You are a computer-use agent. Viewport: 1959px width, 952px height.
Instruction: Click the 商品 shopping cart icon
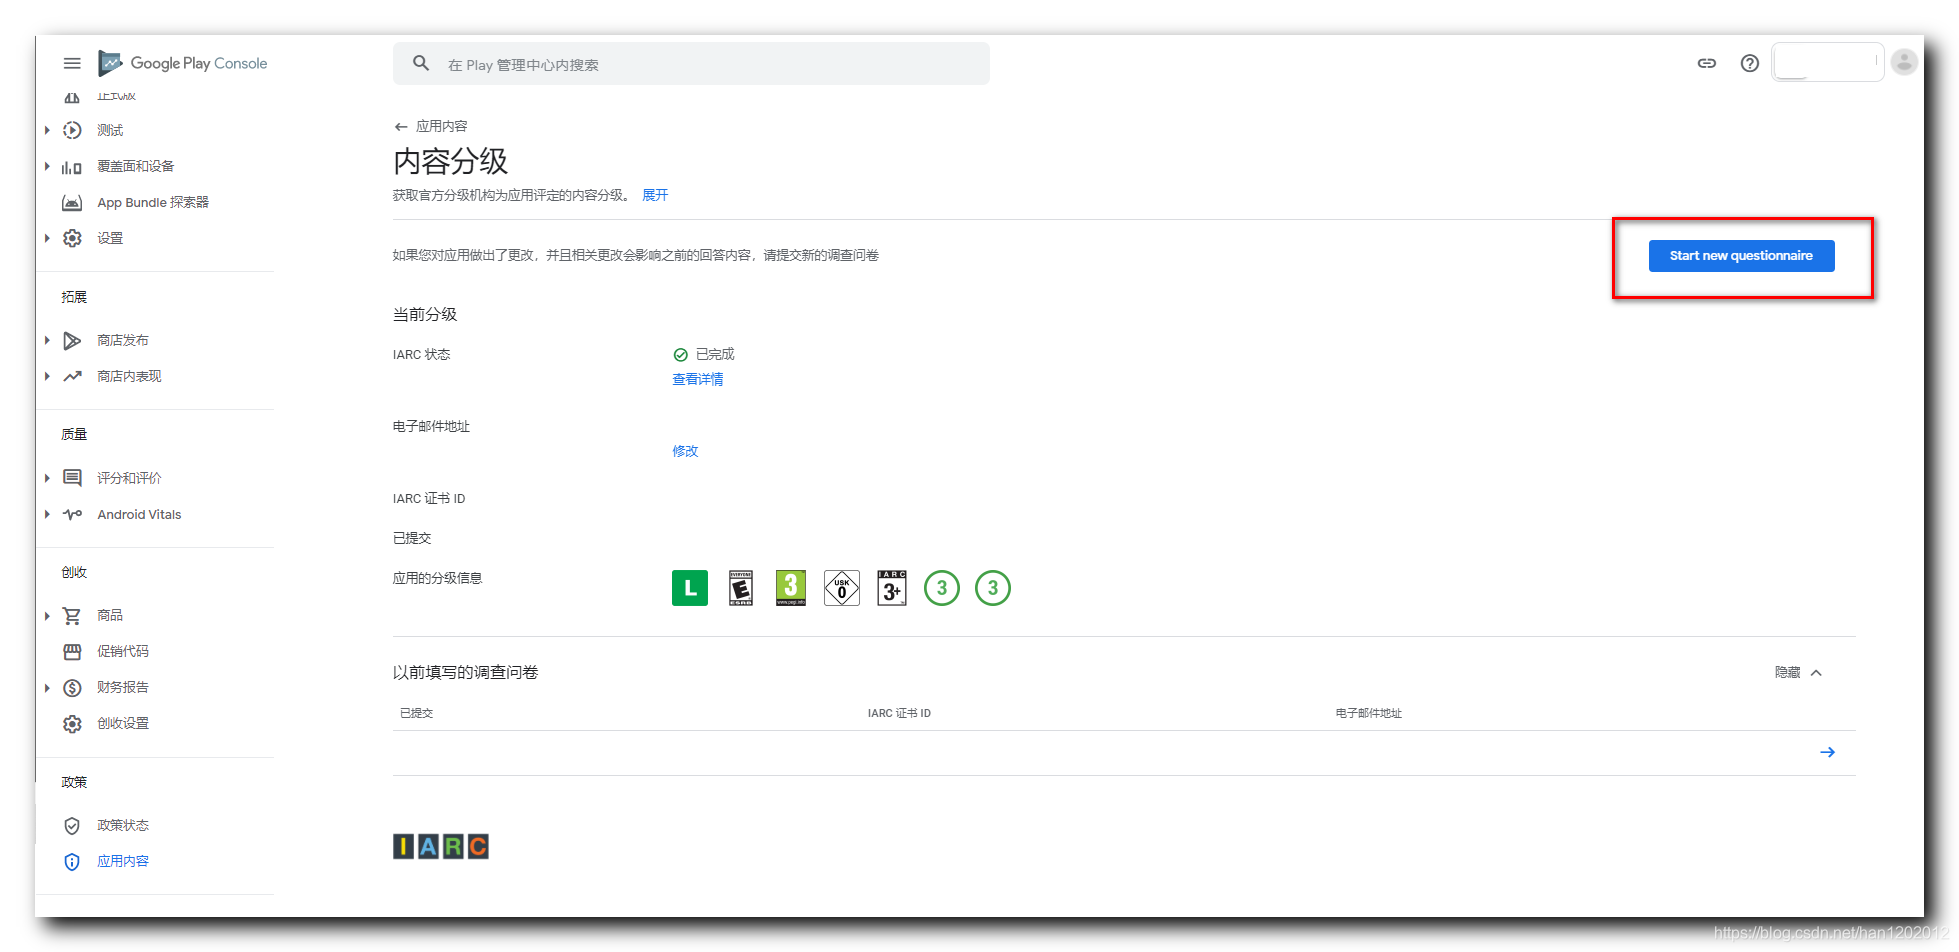[x=72, y=616]
